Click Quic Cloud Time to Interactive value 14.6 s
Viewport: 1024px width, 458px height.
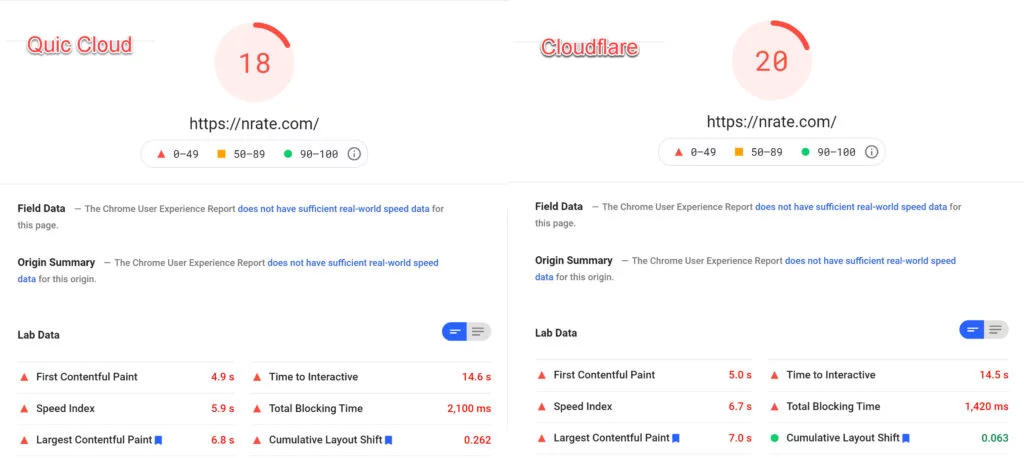pos(476,377)
